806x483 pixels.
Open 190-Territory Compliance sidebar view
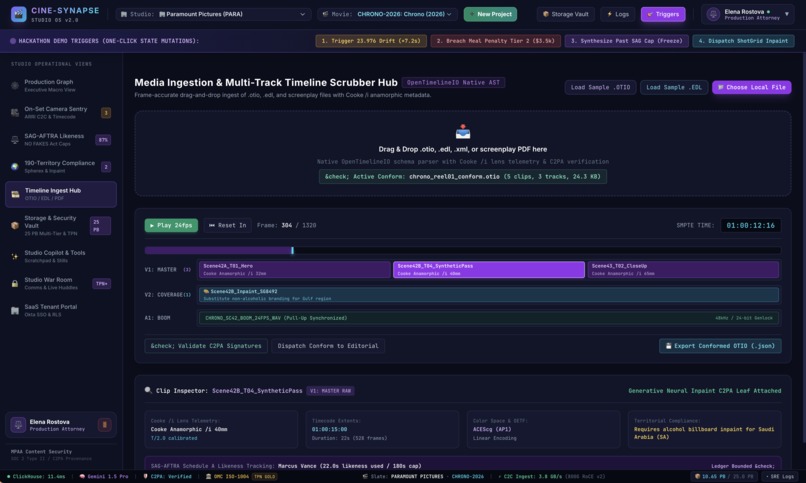pos(61,166)
